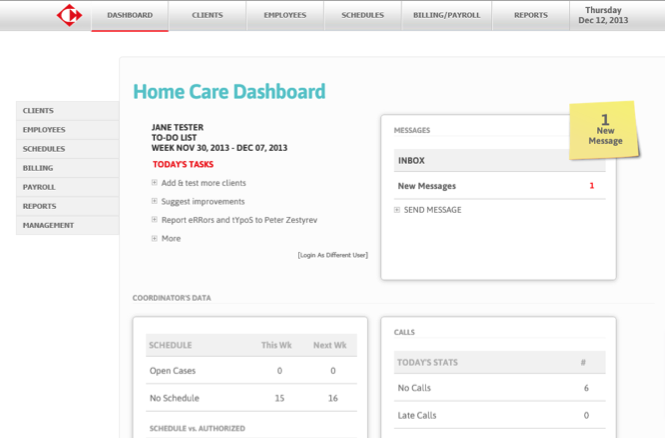The height and width of the screenshot is (438, 665).
Task: Click the yellow '1 New Message' sticky note
Action: (604, 131)
